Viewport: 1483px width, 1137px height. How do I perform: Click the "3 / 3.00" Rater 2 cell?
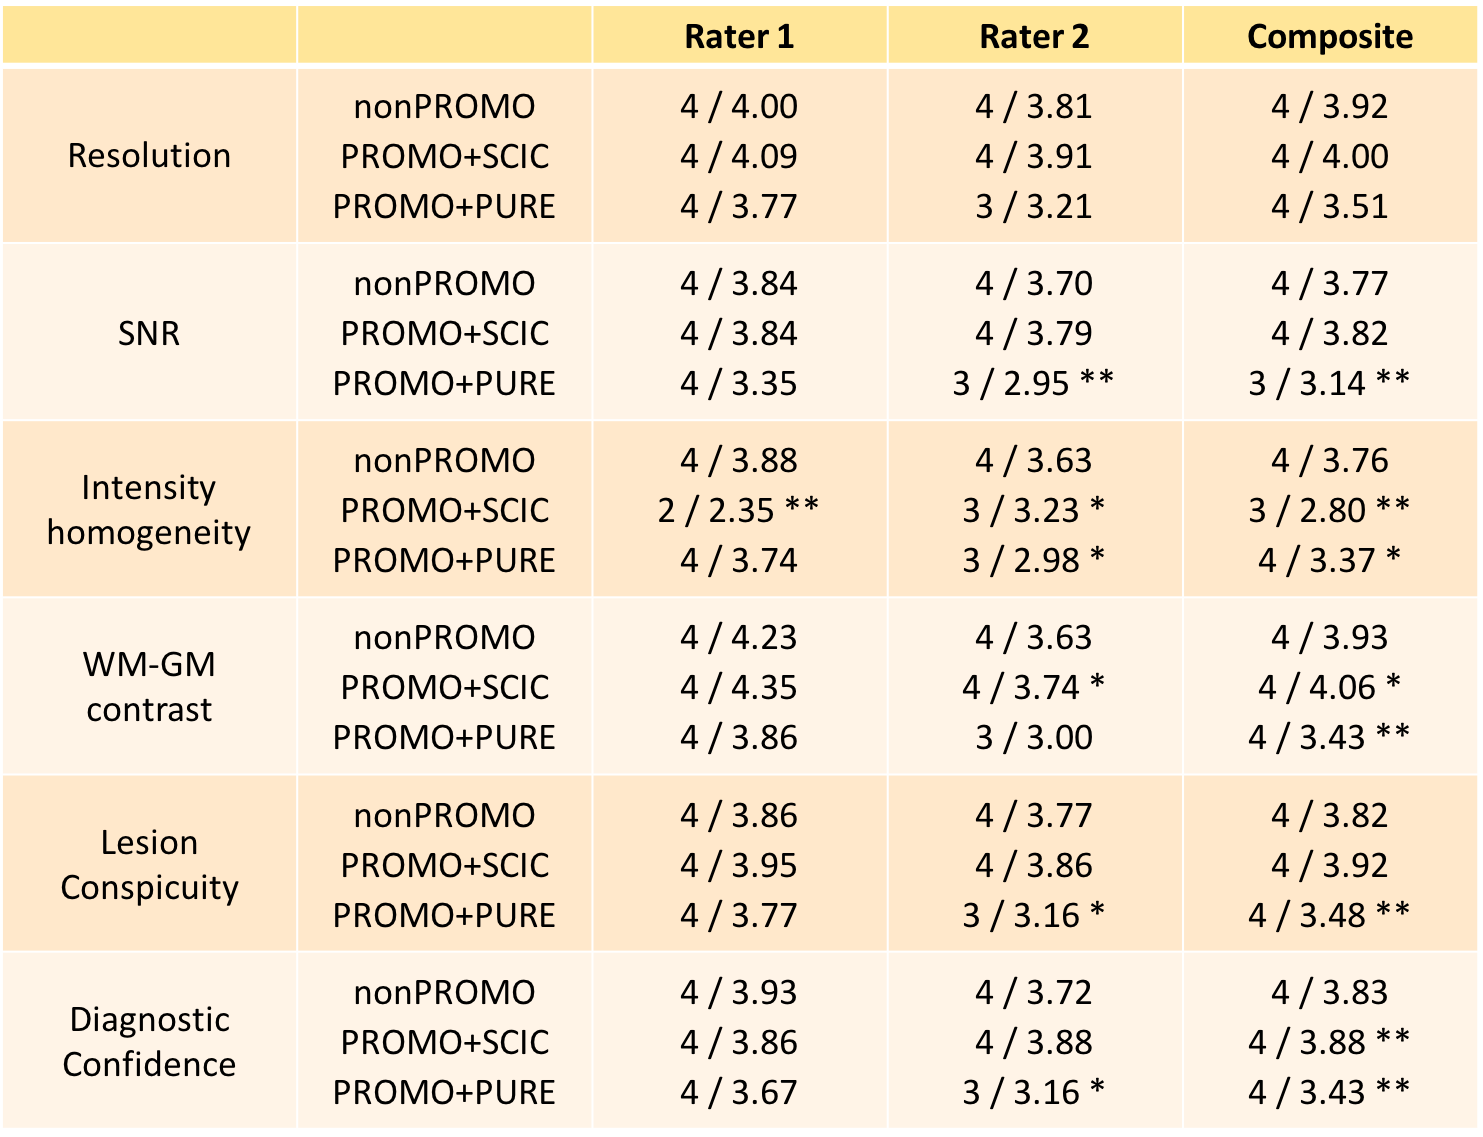point(1034,737)
